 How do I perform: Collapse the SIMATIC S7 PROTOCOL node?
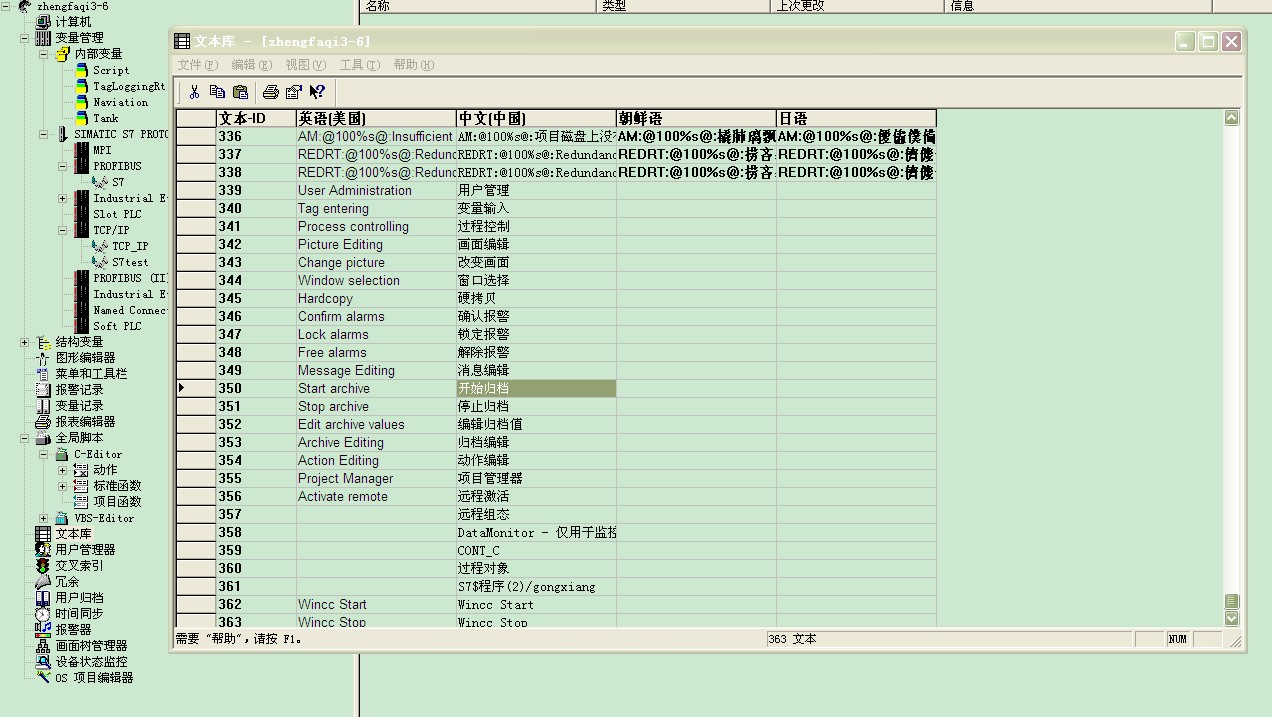[x=44, y=134]
